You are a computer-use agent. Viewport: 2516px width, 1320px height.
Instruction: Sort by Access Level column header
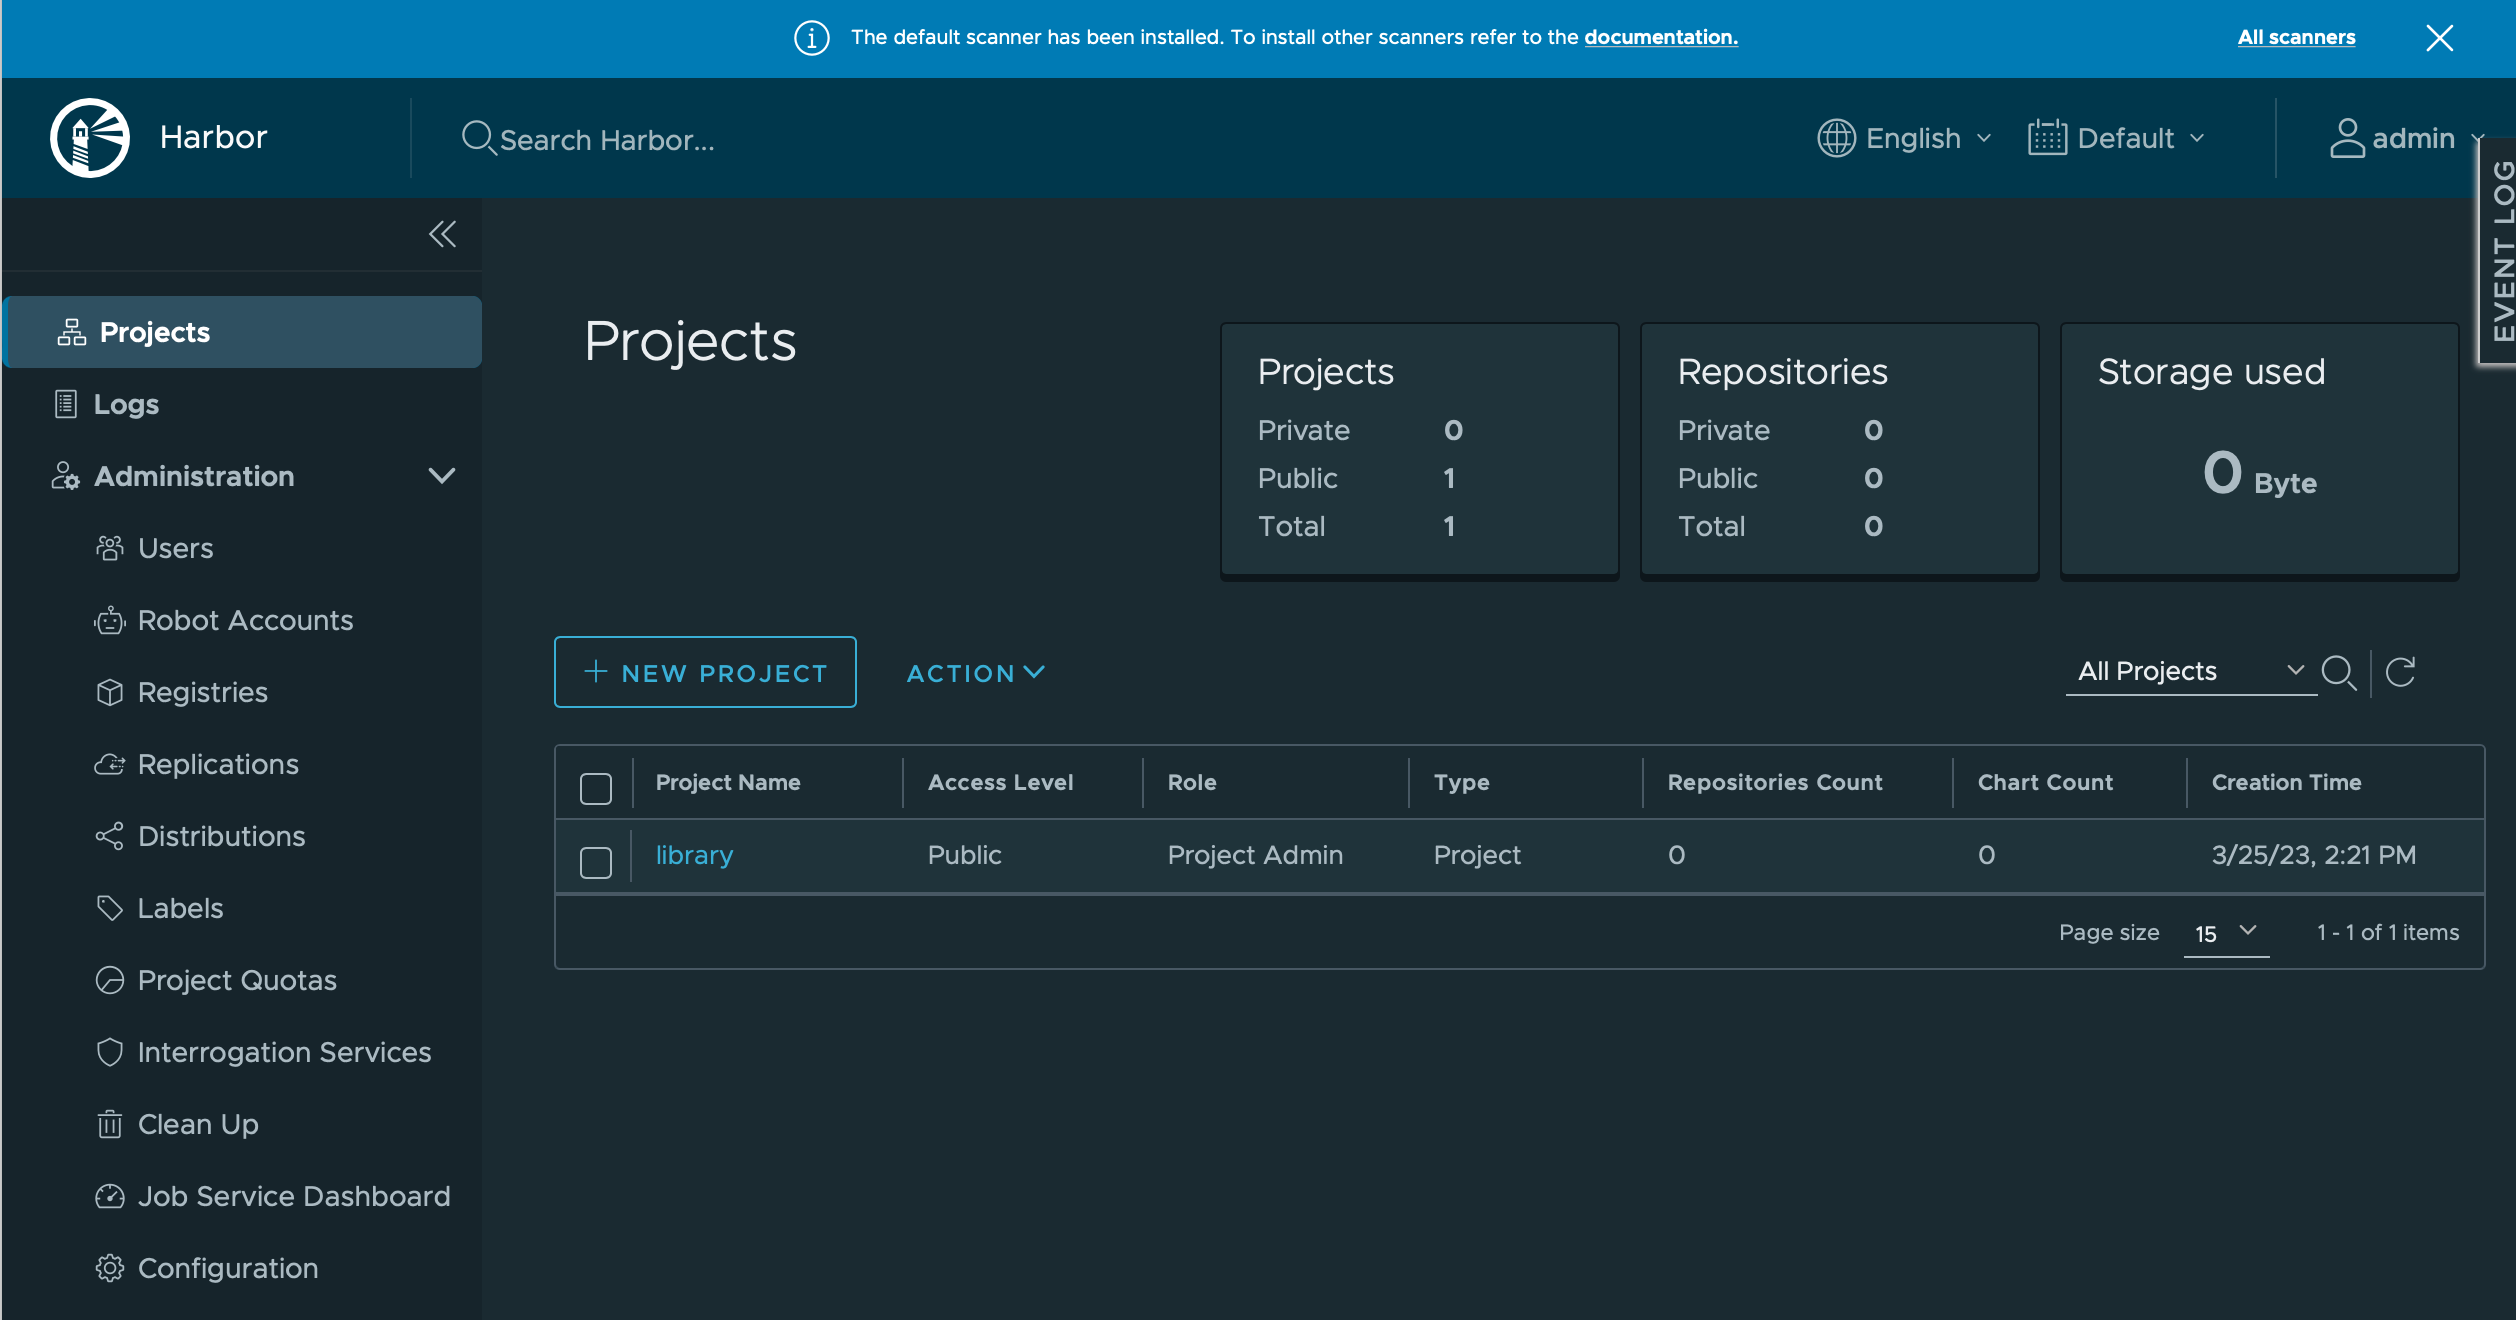1000,782
